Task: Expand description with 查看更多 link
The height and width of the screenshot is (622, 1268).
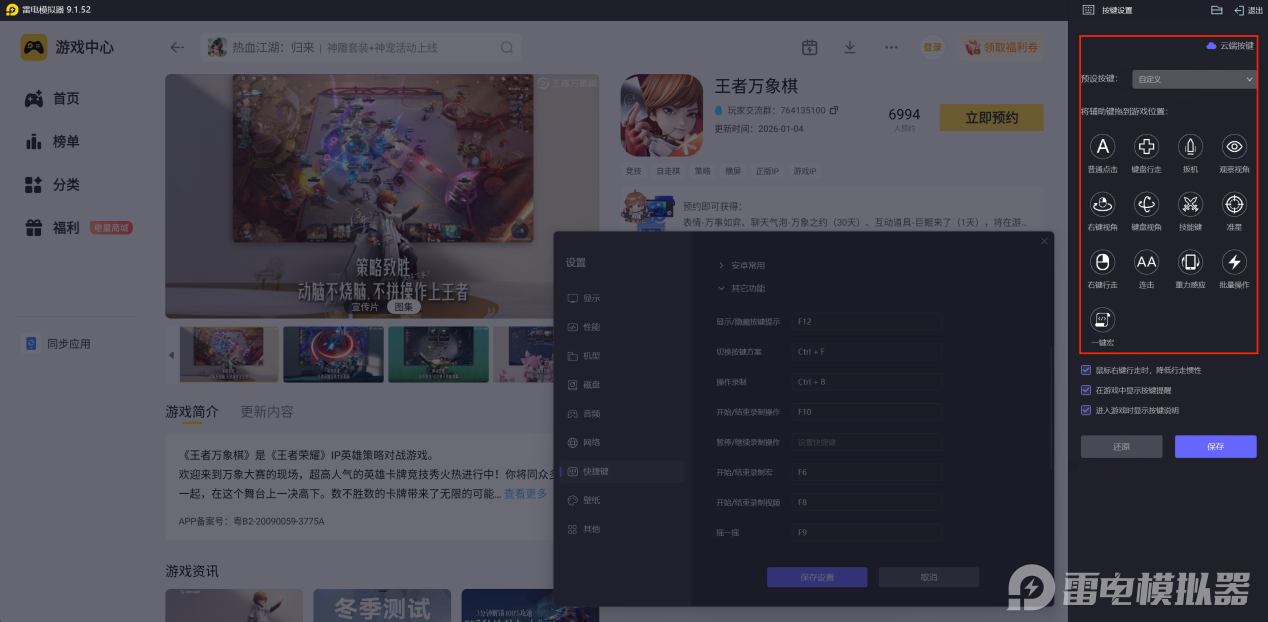Action: point(526,494)
